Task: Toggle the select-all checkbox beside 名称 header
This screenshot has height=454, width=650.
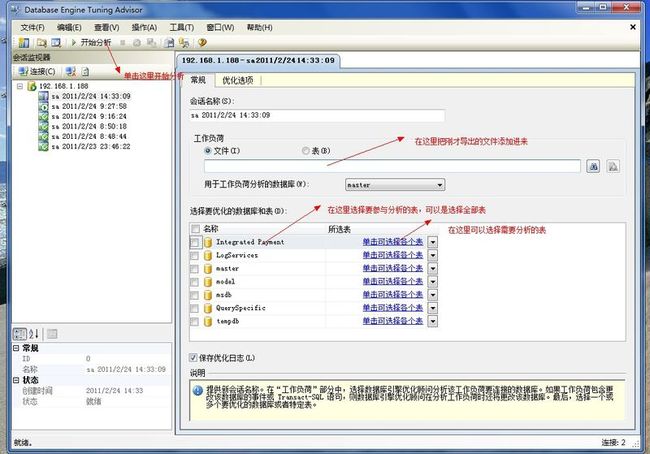Action: (x=196, y=229)
